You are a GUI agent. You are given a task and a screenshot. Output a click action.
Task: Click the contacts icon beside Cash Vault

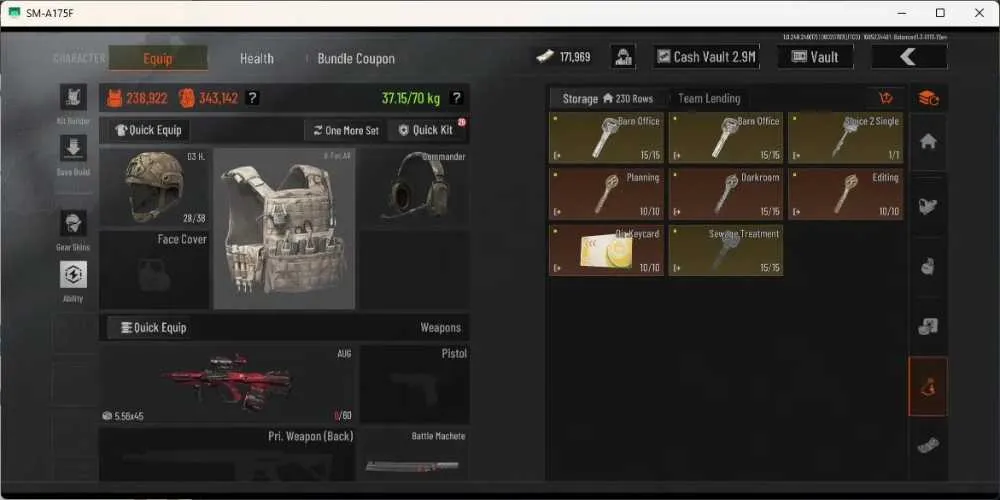(623, 57)
